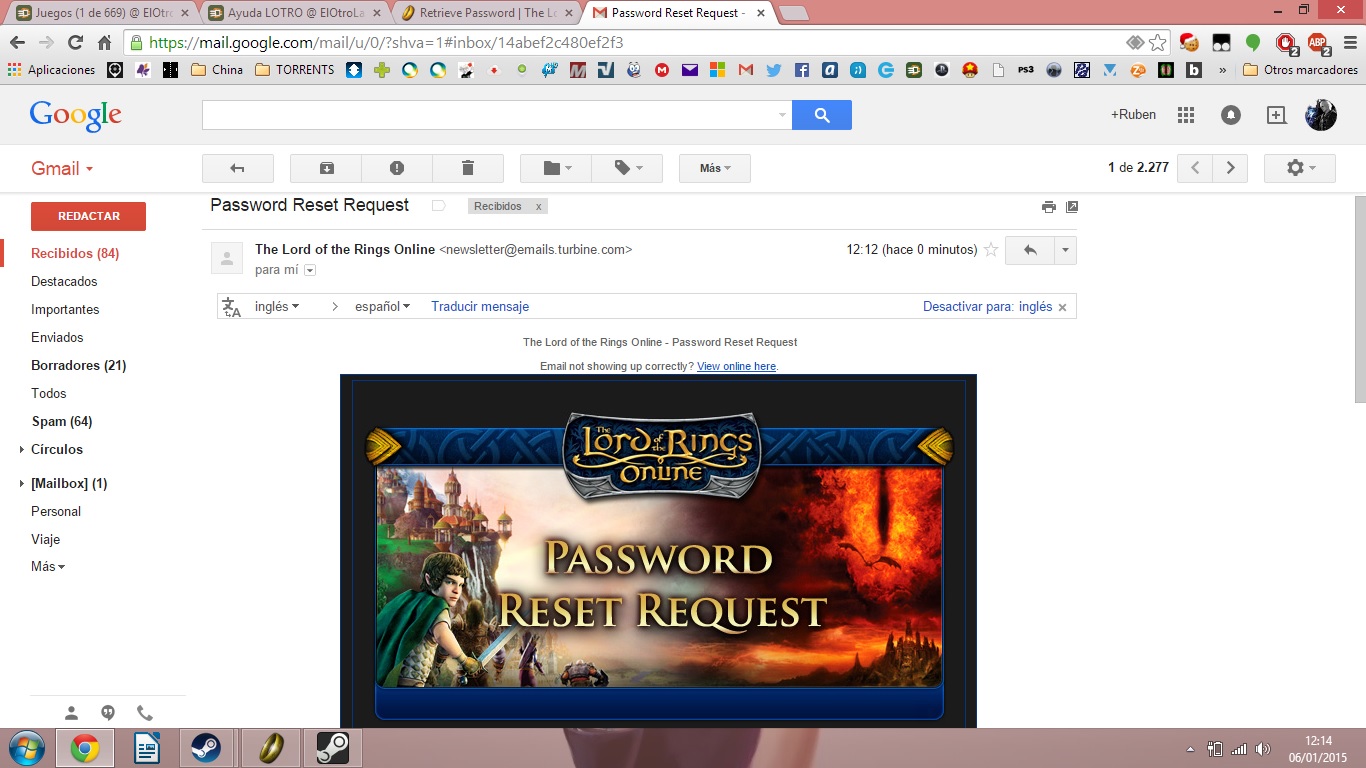Open the Labels tag dropdown
Viewport: 1366px width, 768px height.
pos(627,168)
